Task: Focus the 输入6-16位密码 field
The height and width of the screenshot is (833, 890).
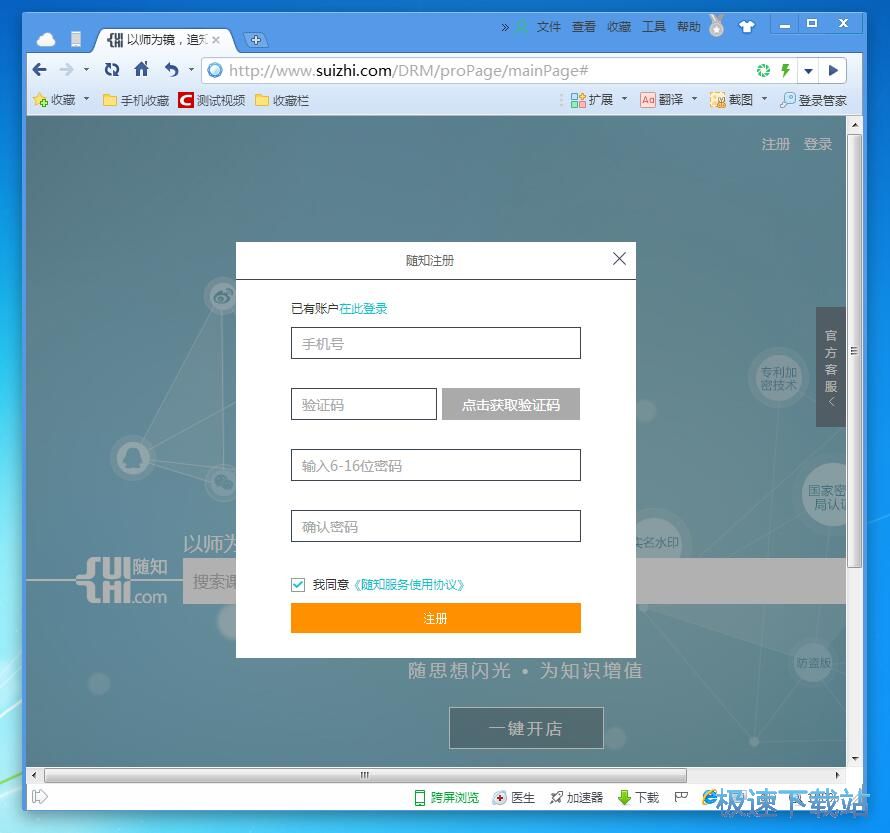Action: pos(436,465)
